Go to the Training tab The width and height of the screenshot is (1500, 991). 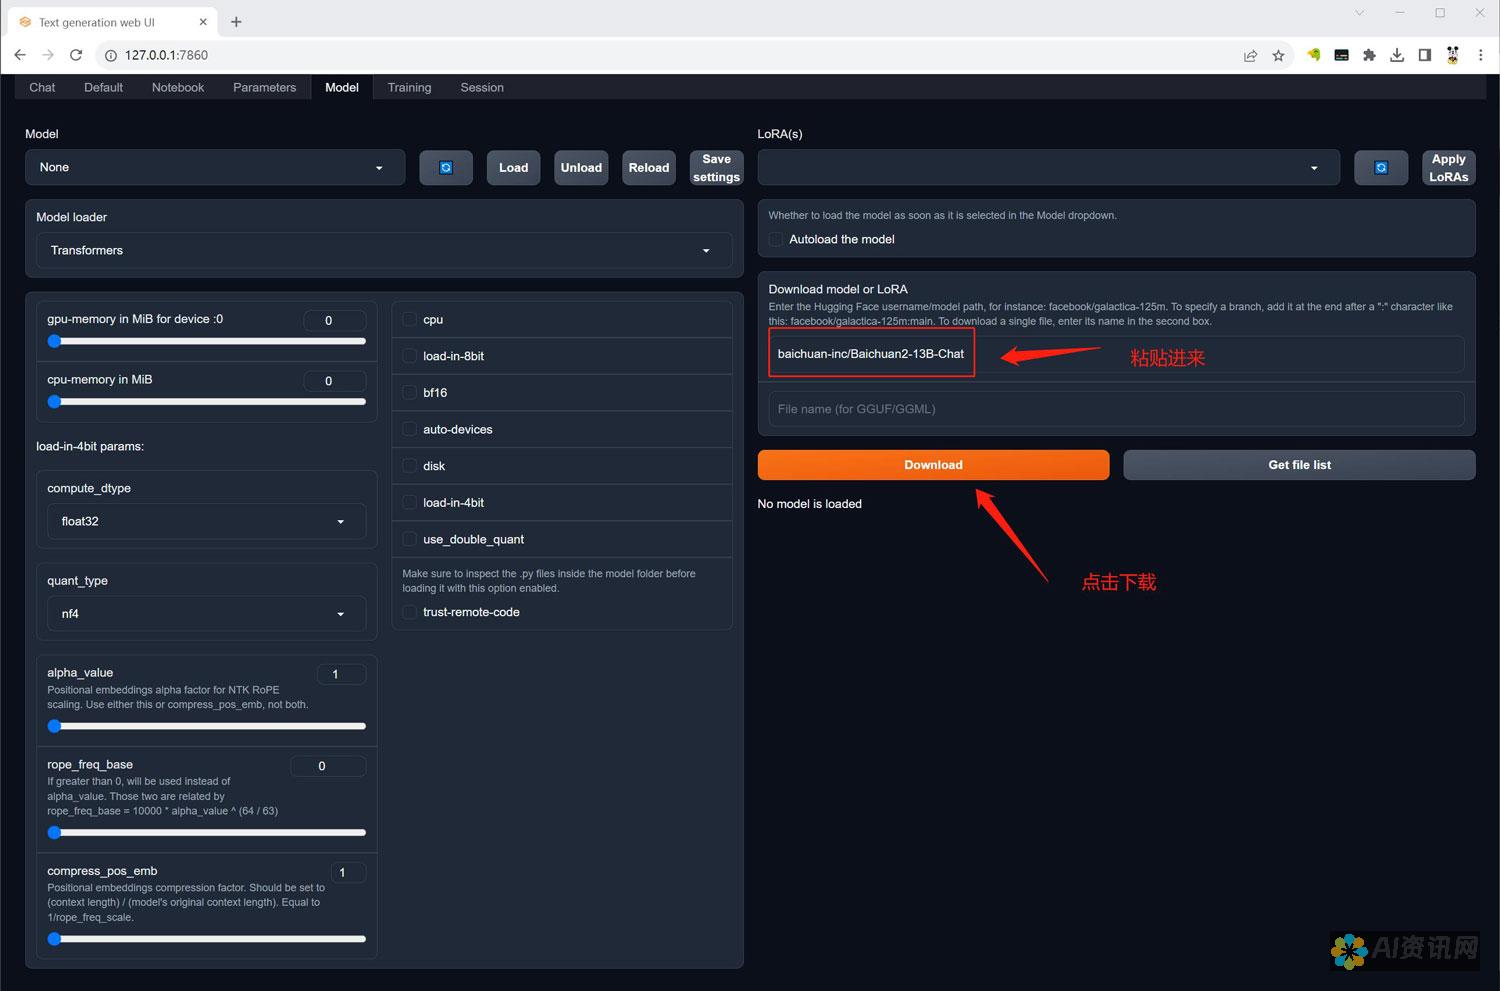tap(409, 88)
